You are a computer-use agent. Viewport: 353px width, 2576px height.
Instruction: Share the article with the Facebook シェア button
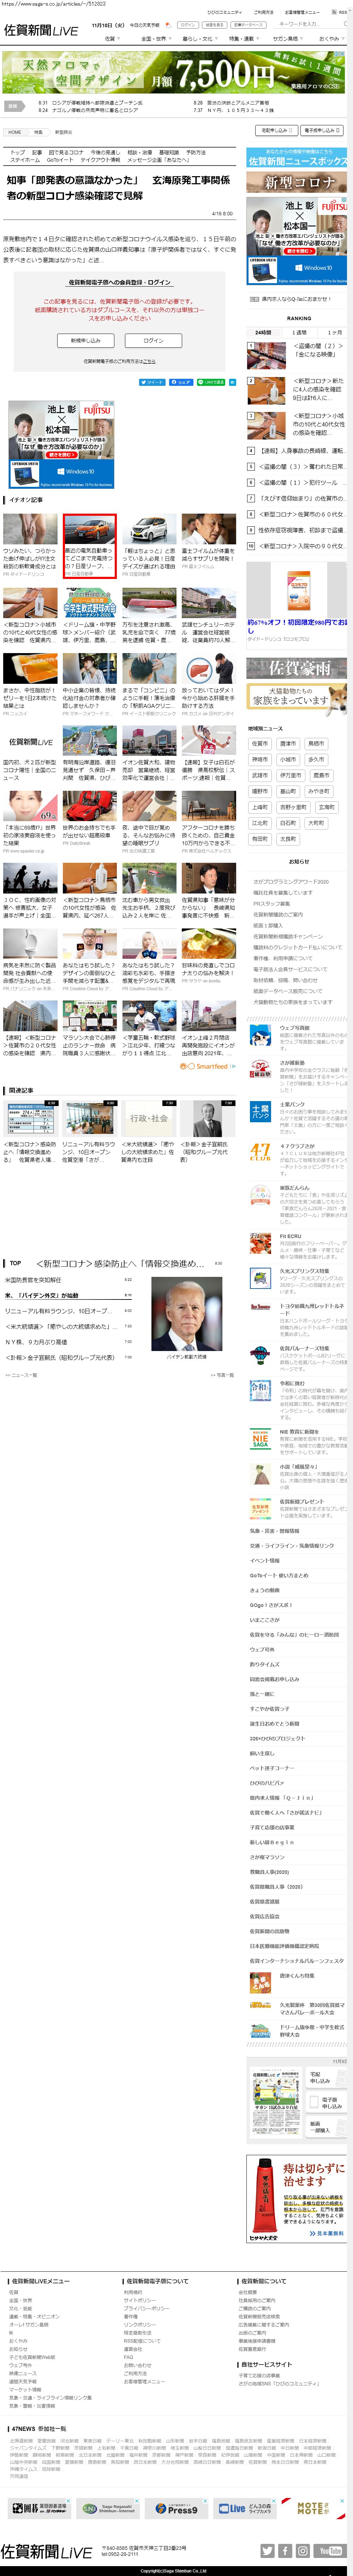(x=181, y=382)
